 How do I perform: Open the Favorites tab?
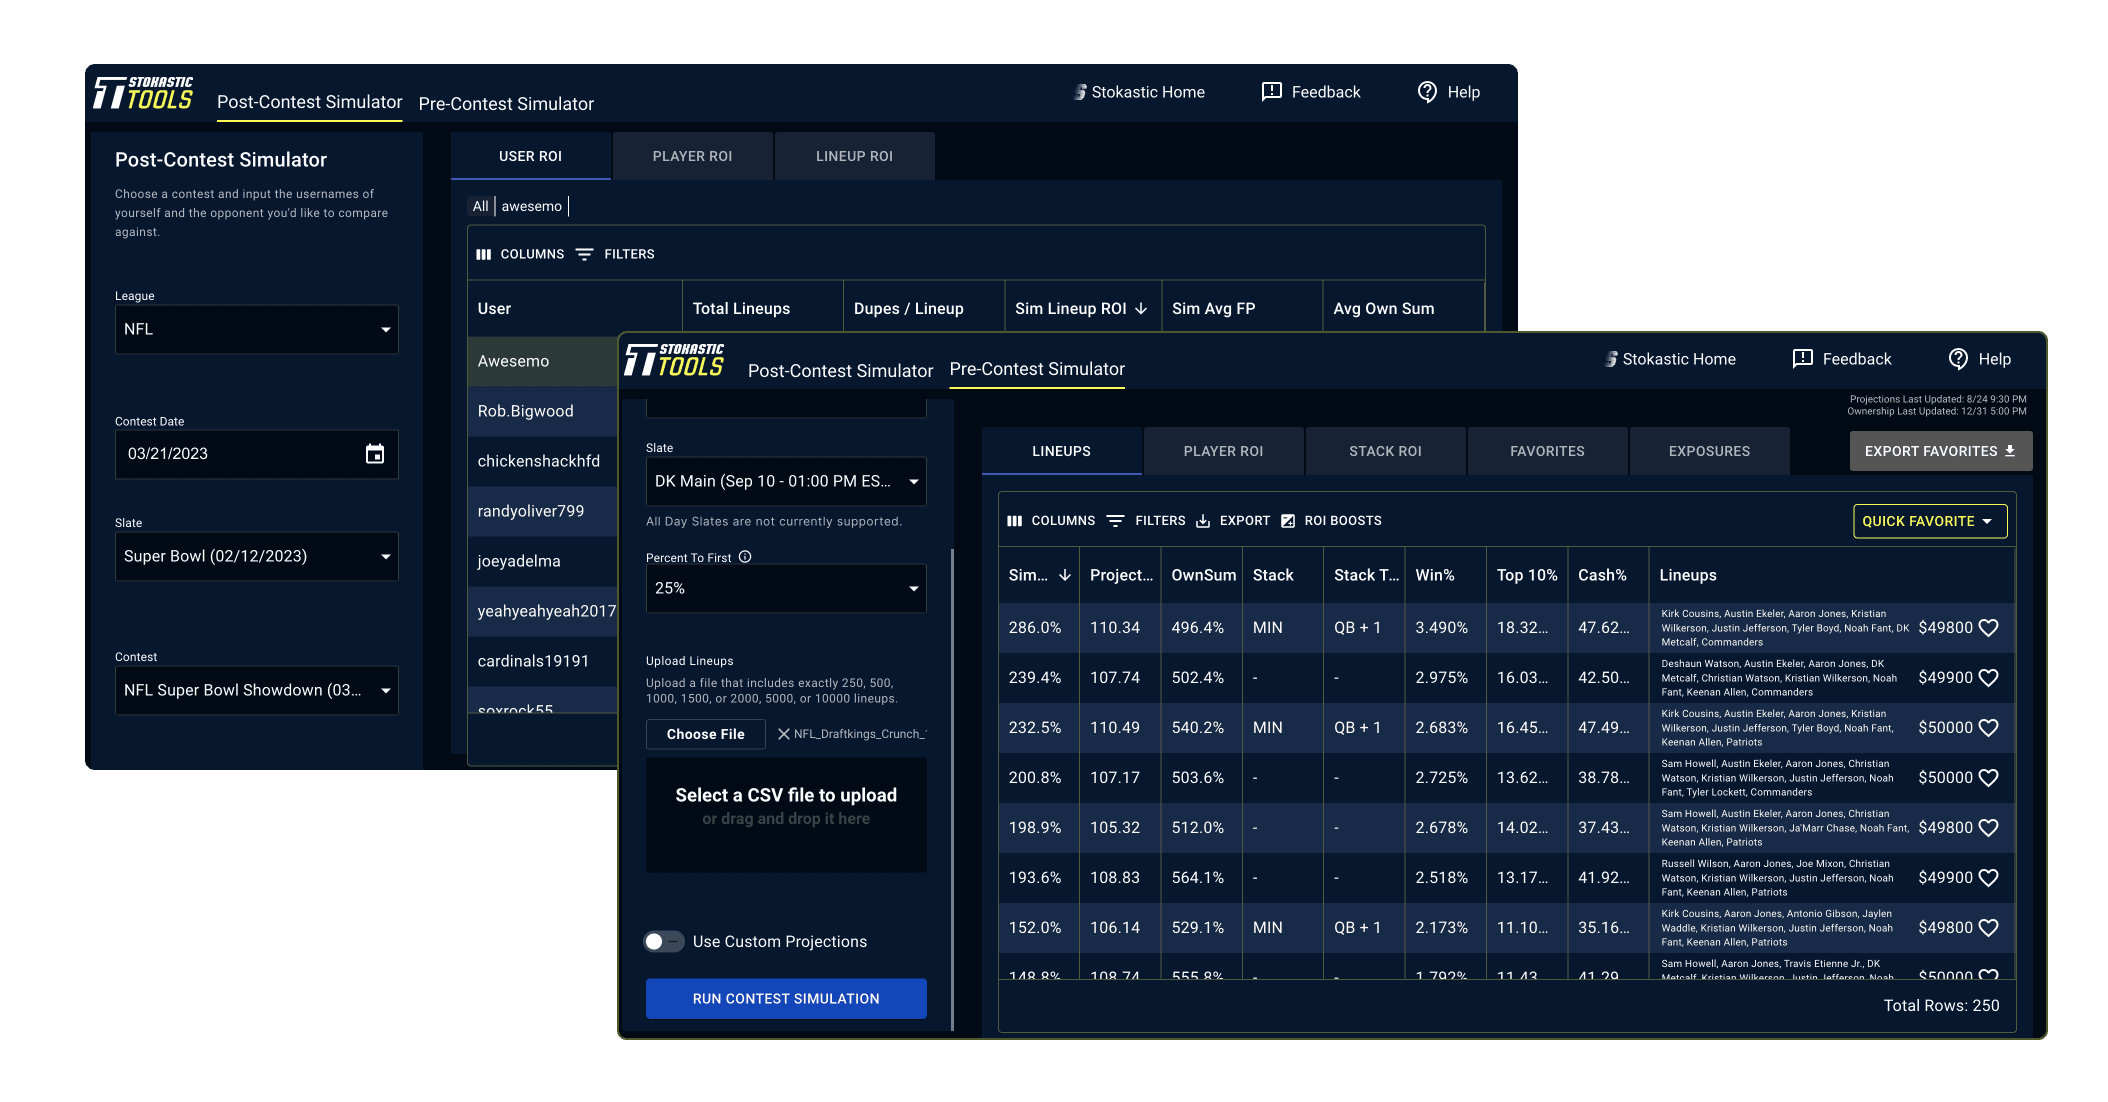click(x=1547, y=451)
